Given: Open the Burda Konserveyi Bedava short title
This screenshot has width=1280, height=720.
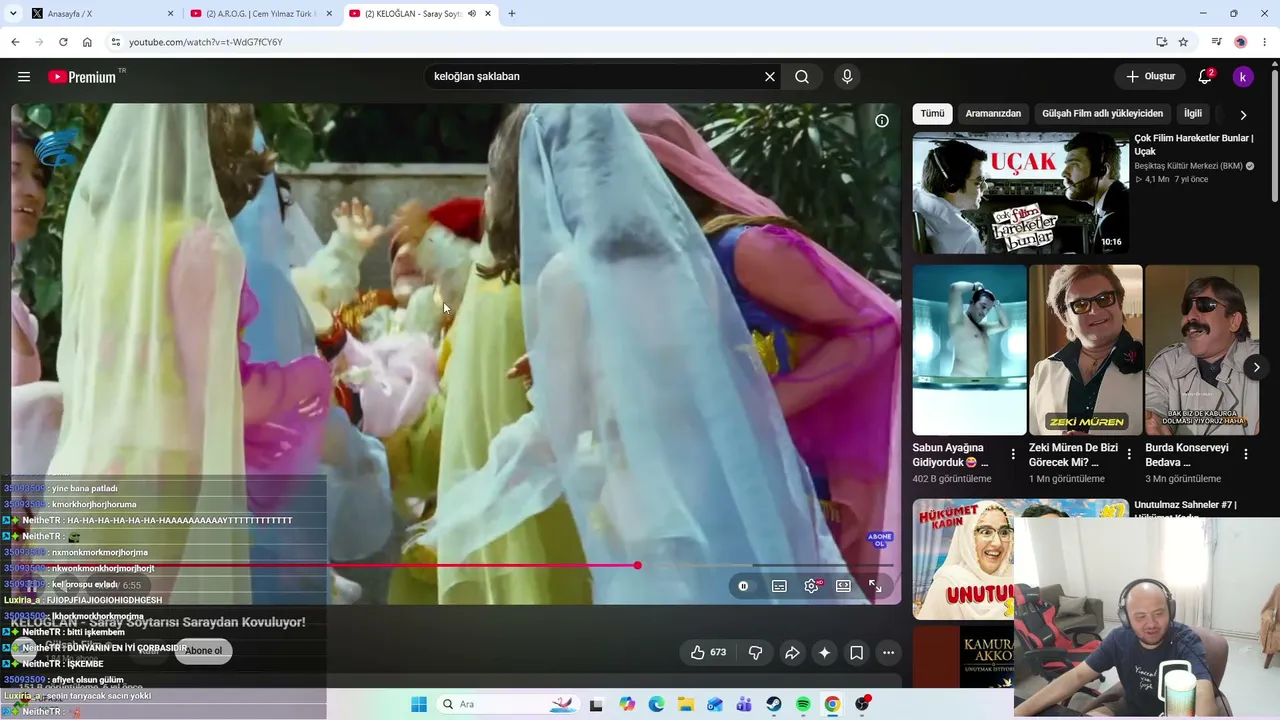Looking at the screenshot, I should coord(1186,455).
